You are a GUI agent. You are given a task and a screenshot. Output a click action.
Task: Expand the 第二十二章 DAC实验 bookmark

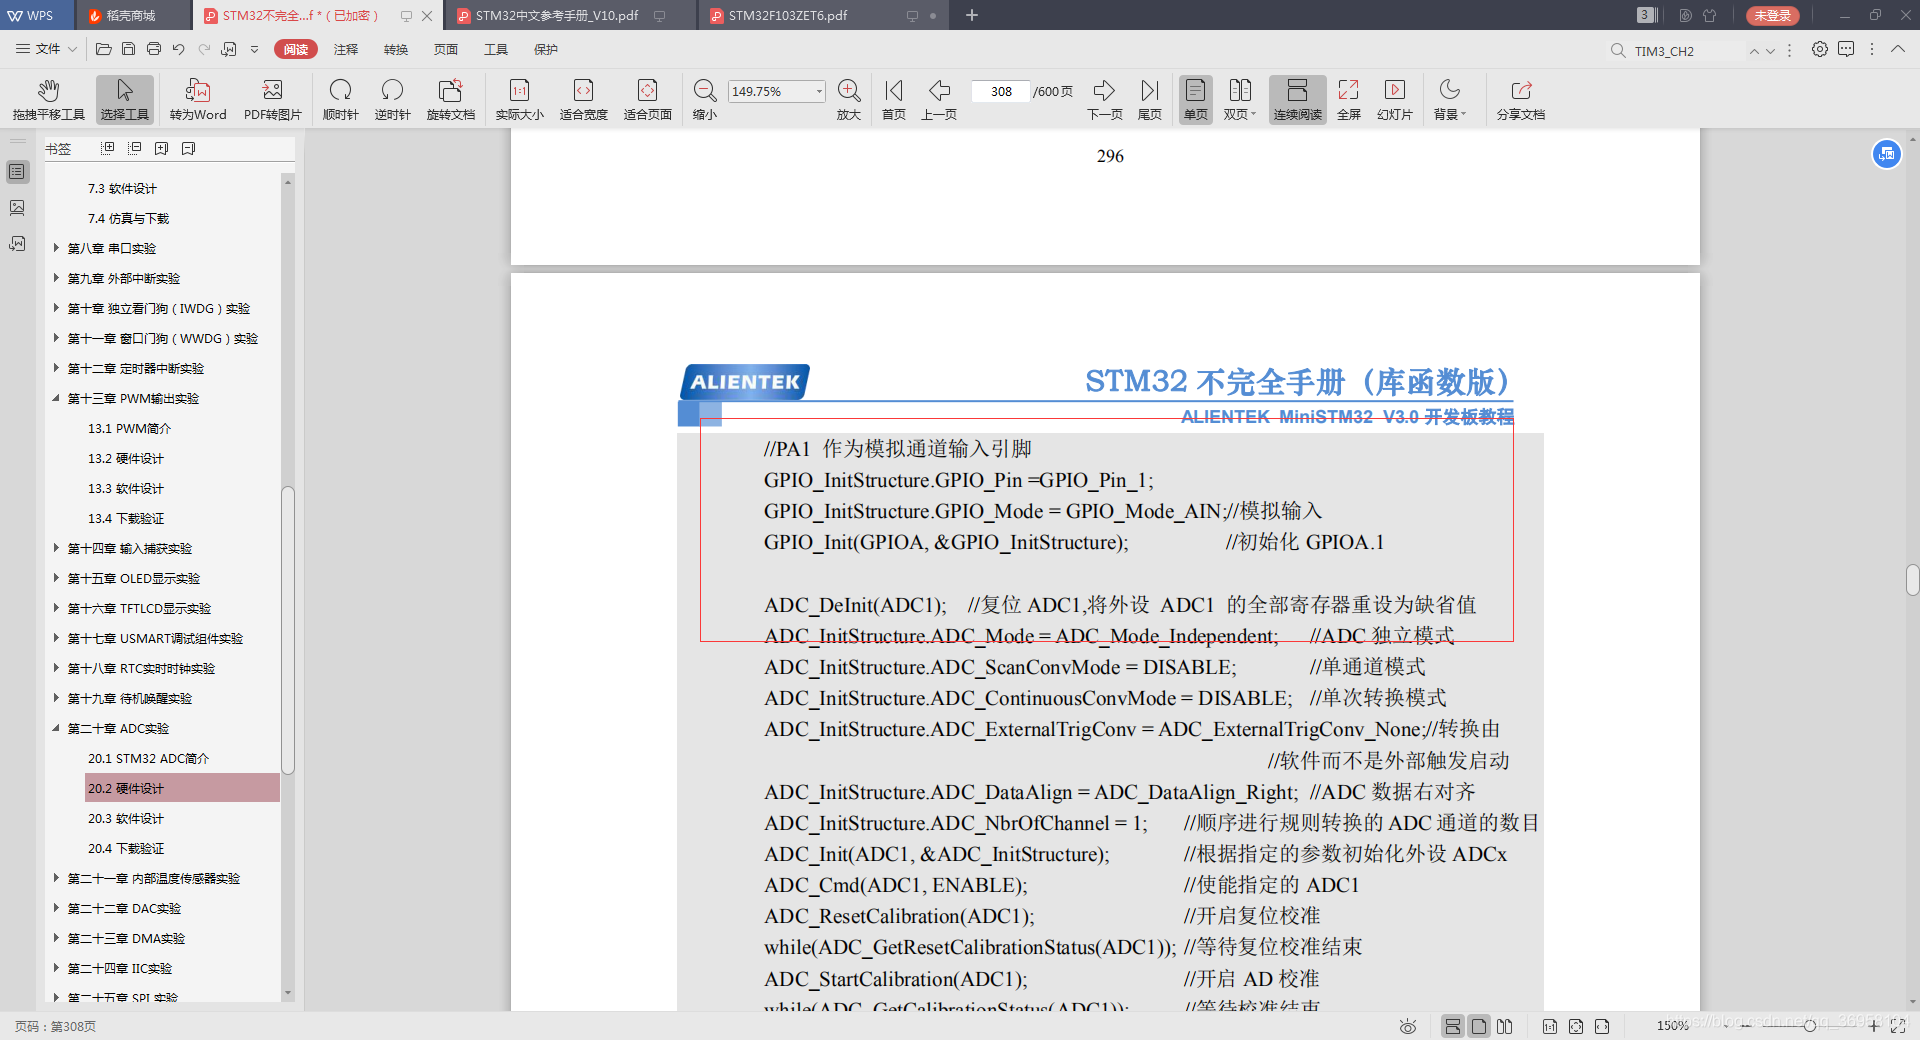56,908
